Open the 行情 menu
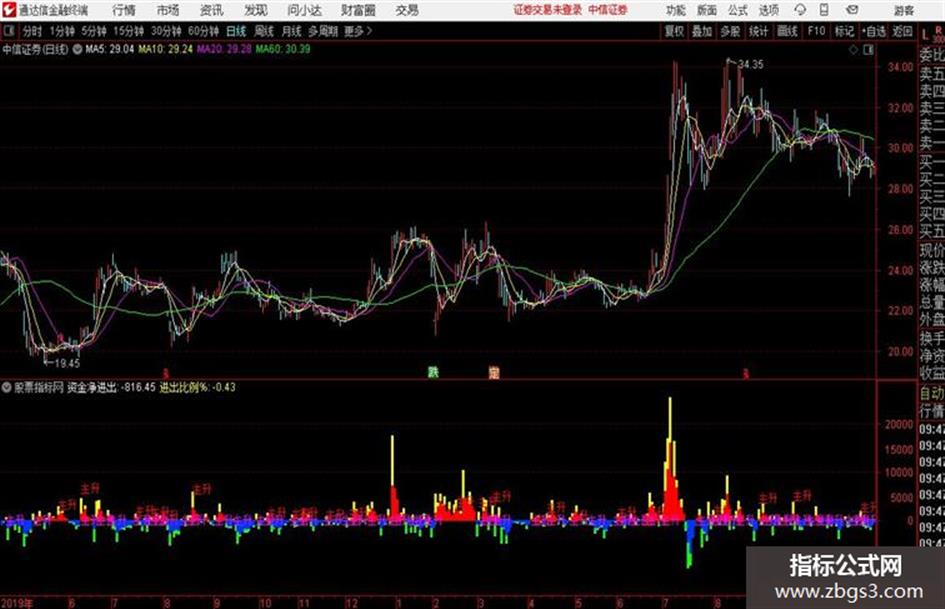Image resolution: width=945 pixels, height=609 pixels. tap(124, 10)
